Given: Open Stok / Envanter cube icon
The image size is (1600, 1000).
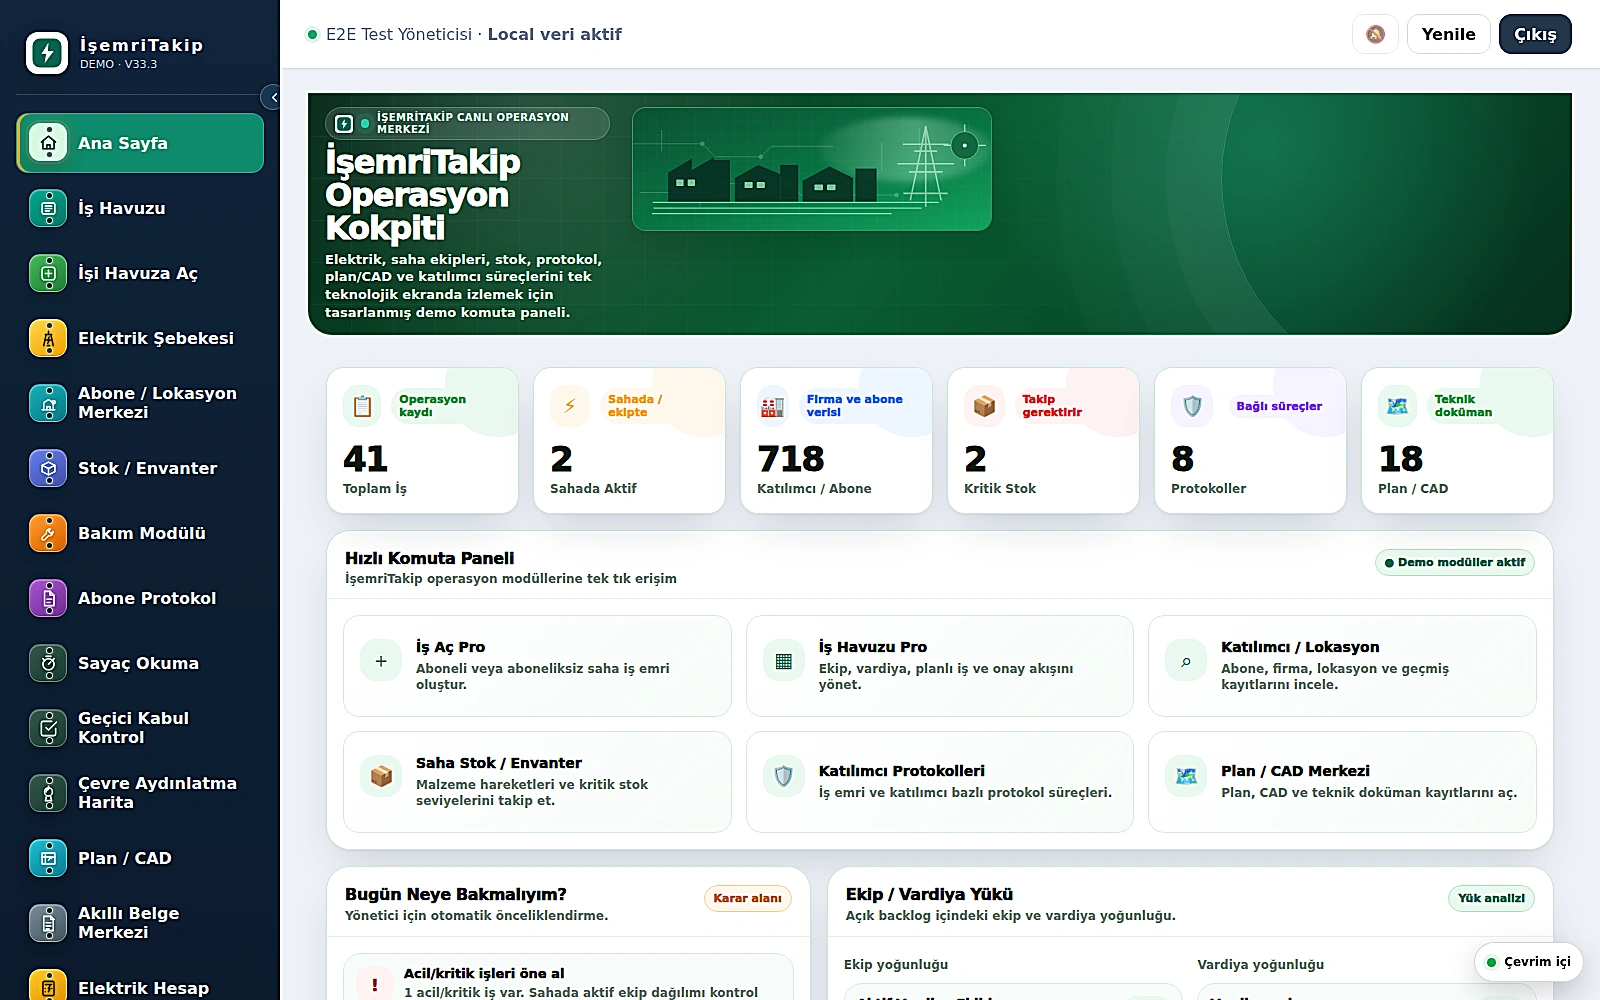Looking at the screenshot, I should [x=48, y=468].
